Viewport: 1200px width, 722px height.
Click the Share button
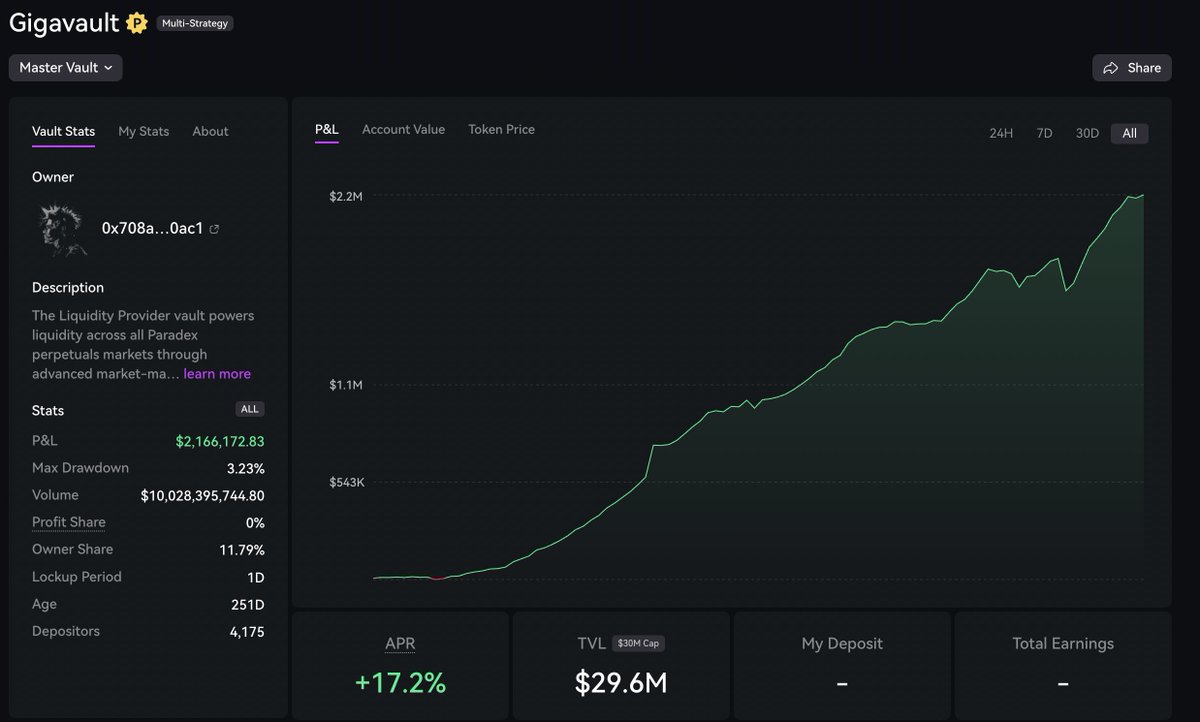[1132, 68]
